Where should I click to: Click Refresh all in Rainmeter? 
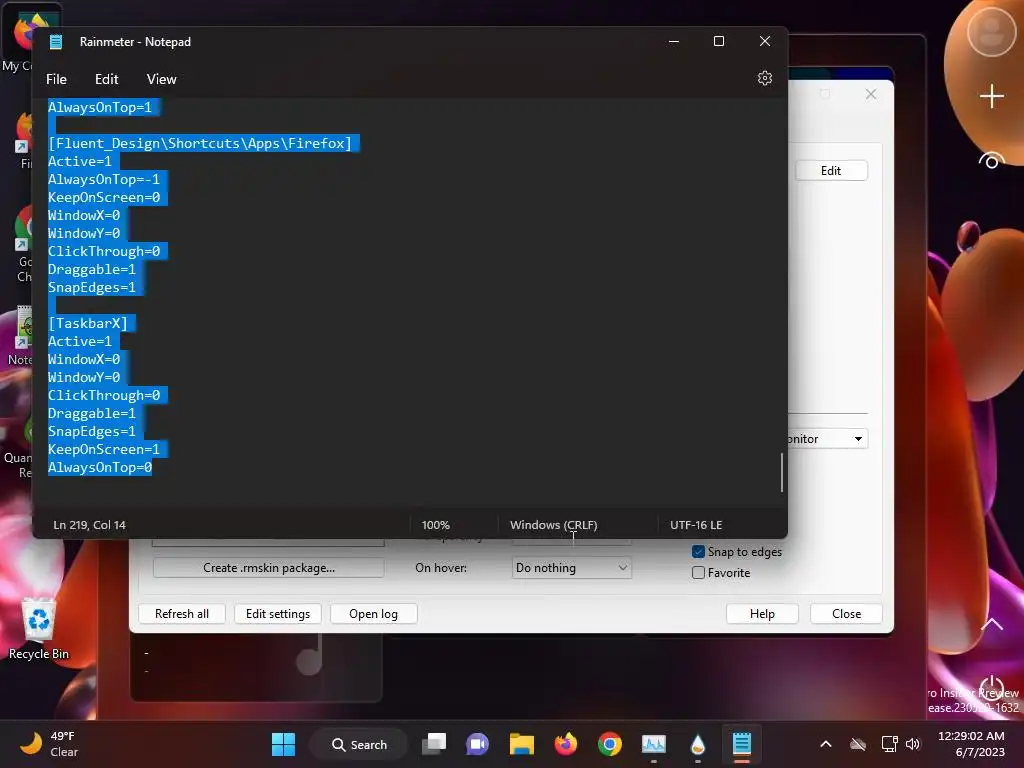(182, 614)
